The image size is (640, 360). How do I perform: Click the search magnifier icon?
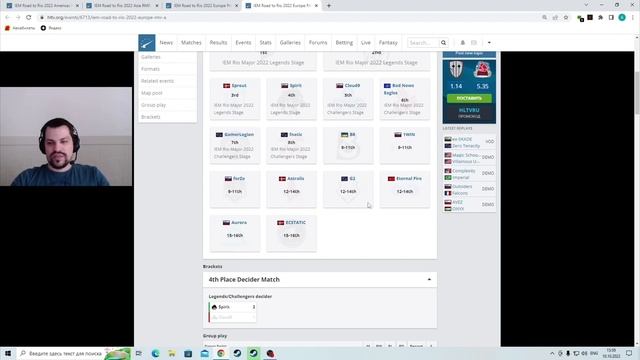coord(443,42)
